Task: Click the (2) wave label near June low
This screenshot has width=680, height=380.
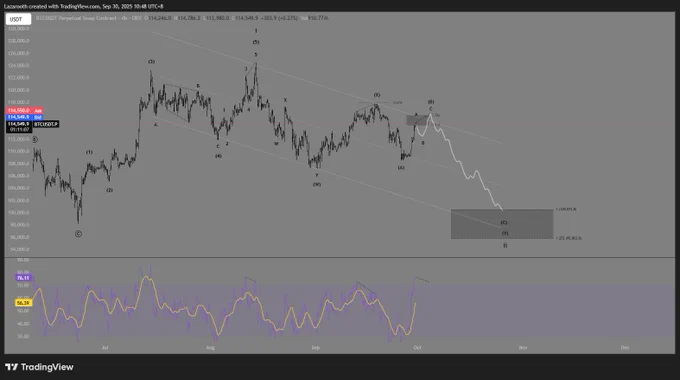Action: pyautogui.click(x=110, y=190)
